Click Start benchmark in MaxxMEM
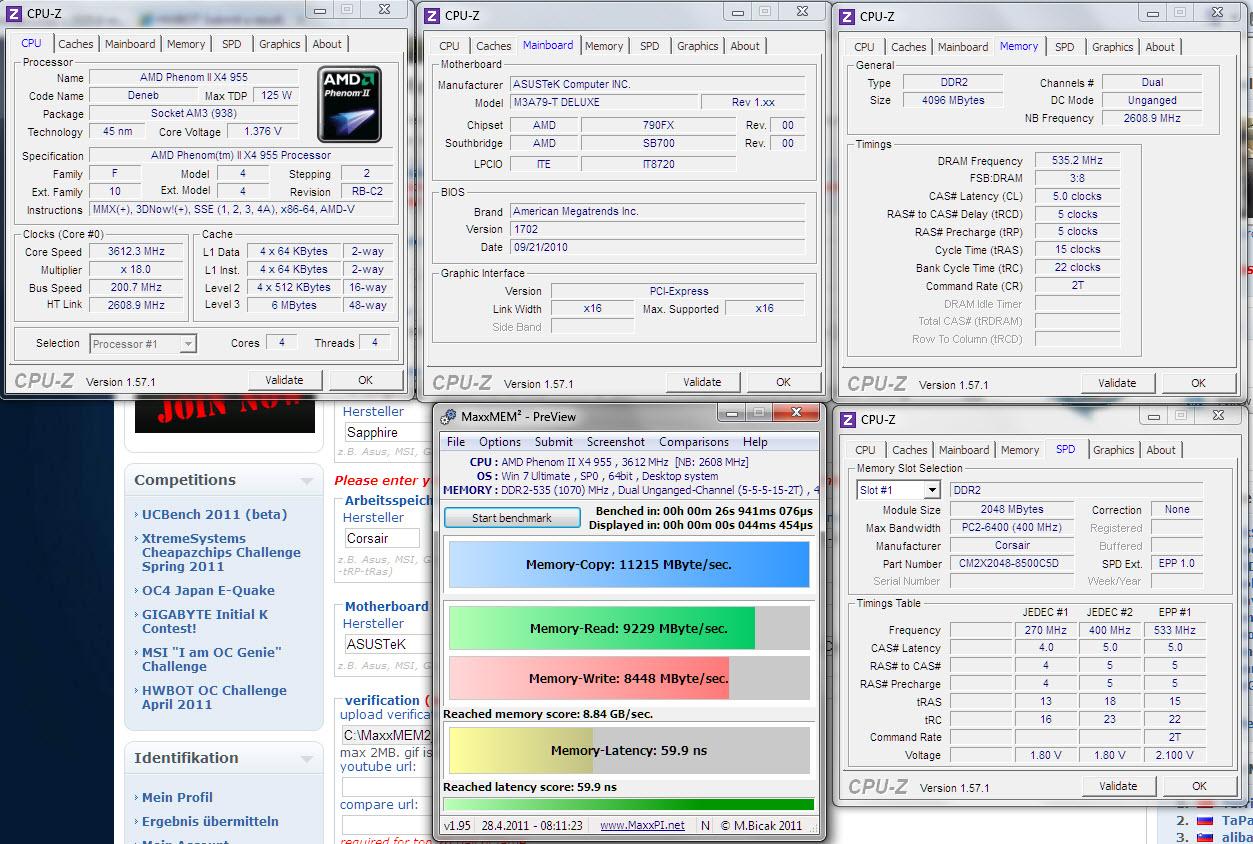 (512, 518)
